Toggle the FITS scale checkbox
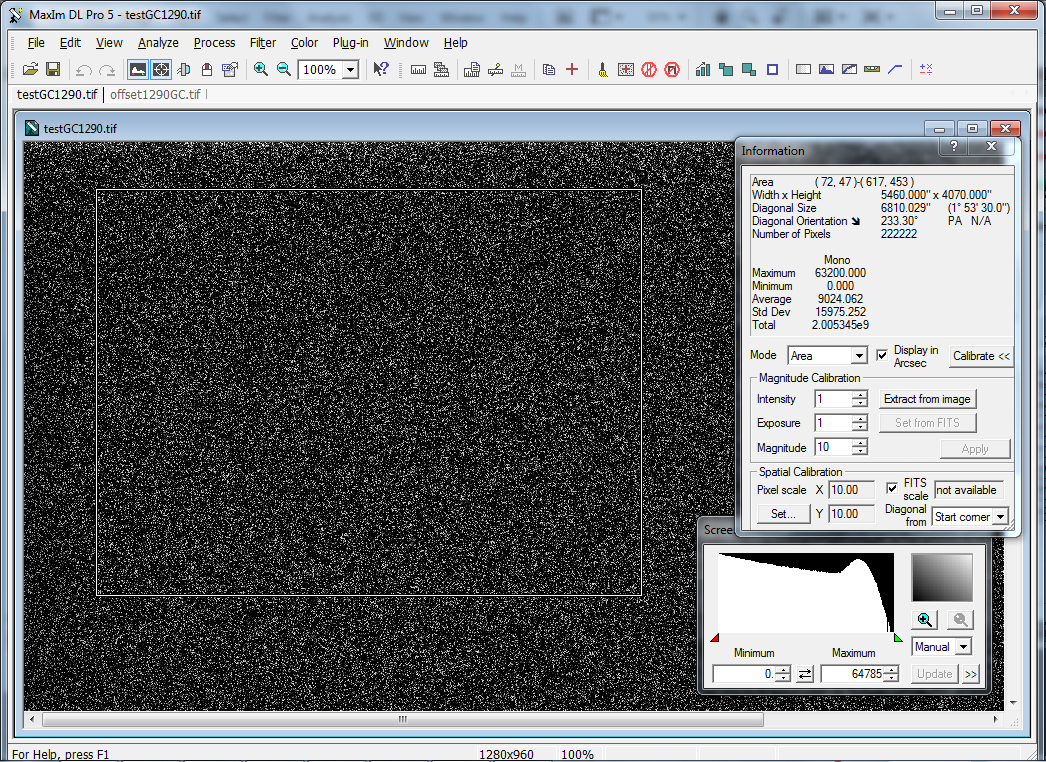This screenshot has height=762, width=1046. [892, 488]
